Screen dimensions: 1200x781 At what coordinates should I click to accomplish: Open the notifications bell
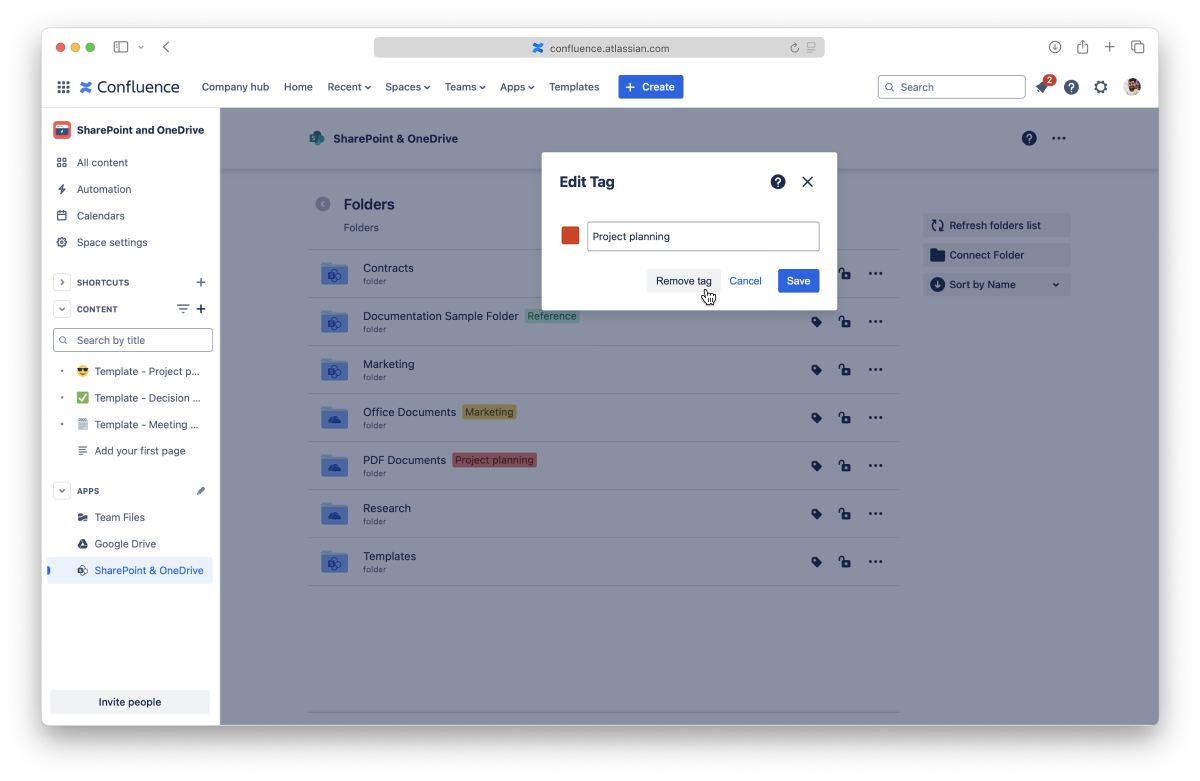pos(1041,88)
